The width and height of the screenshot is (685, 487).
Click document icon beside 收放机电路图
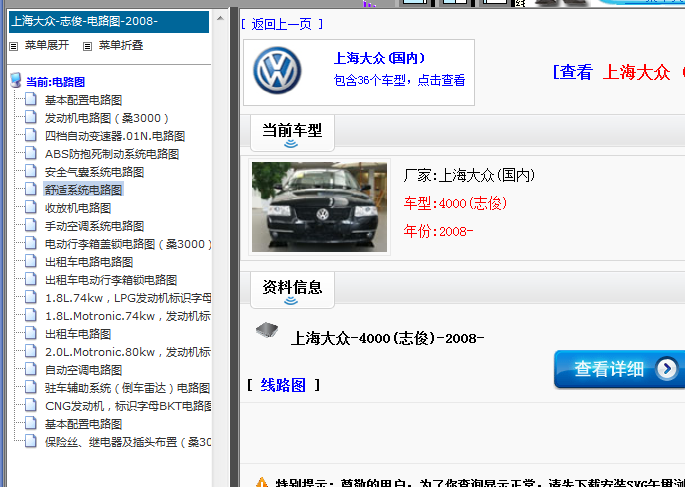[31, 207]
